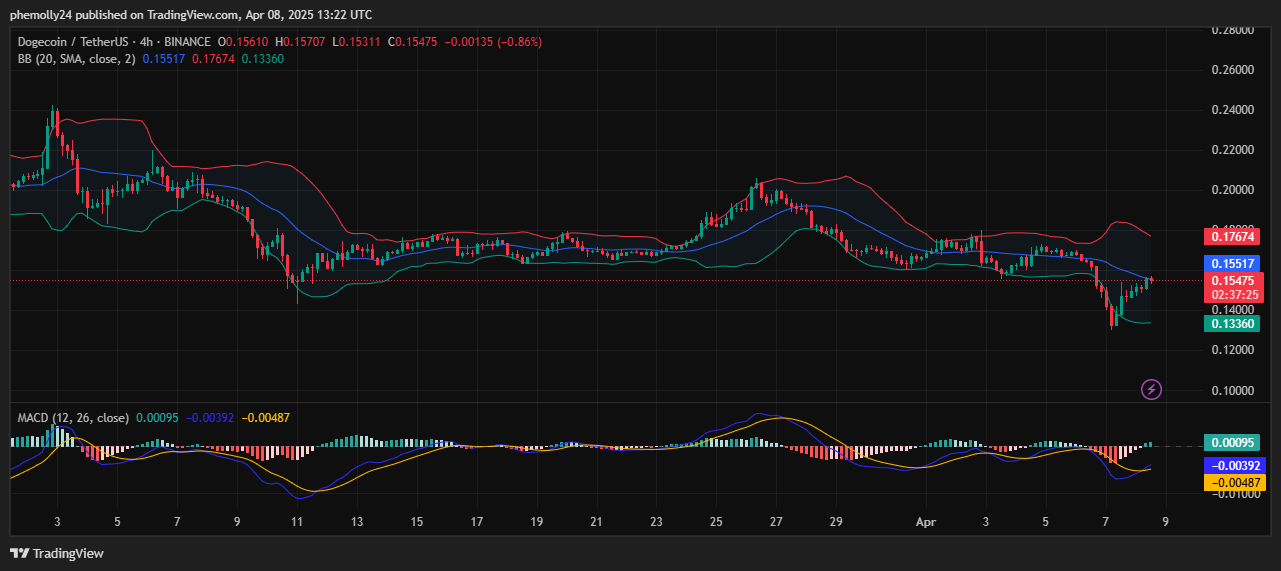Click the green 0.00095 MACD histogram label
Viewport: 1281px width, 571px height.
[x=1230, y=443]
